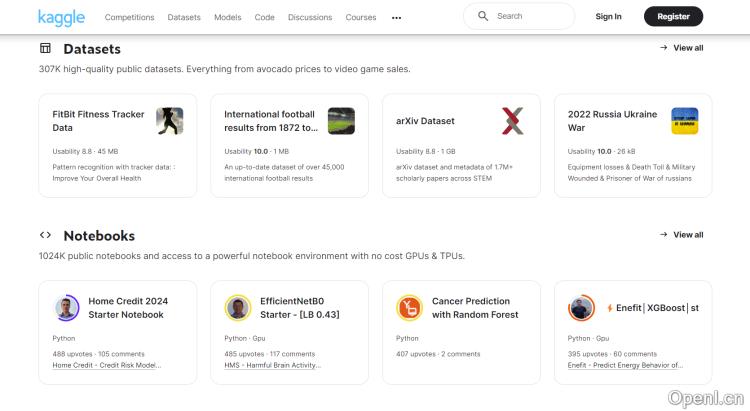View all datasets
The image size is (750, 411).
point(681,48)
